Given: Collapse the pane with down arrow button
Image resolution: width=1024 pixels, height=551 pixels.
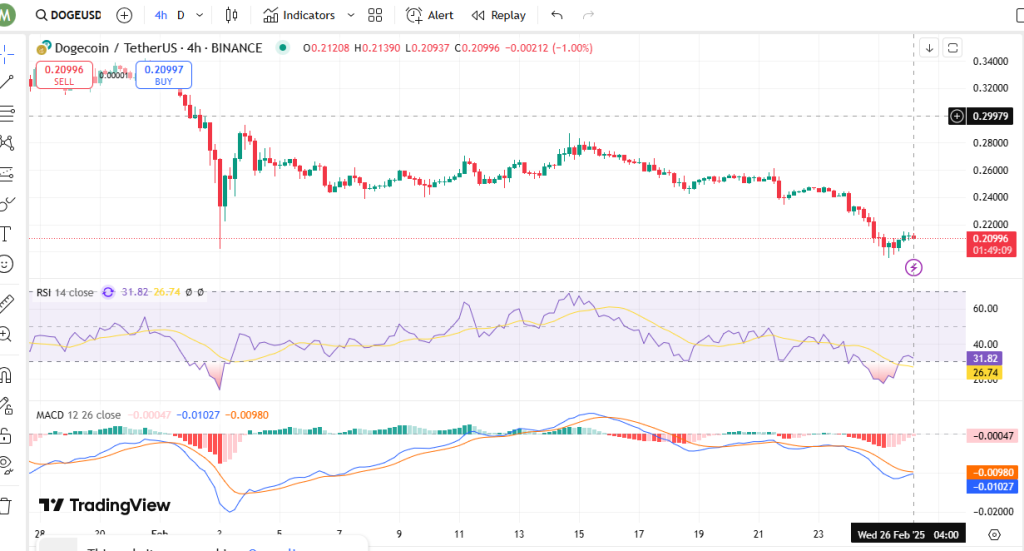Looking at the screenshot, I should pyautogui.click(x=929, y=48).
